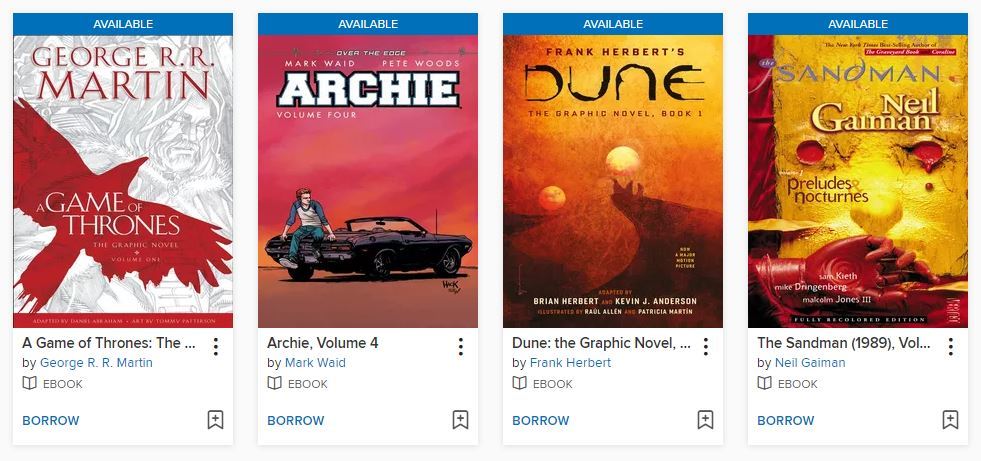Bookmark The Sandman with the ribbon icon

[950, 420]
